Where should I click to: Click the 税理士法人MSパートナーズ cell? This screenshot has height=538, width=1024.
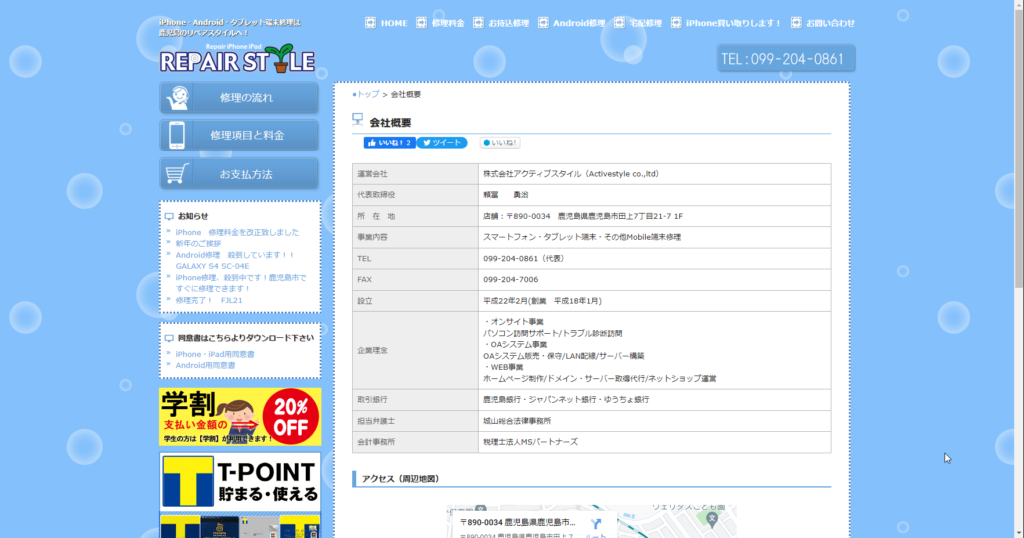pyautogui.click(x=654, y=442)
